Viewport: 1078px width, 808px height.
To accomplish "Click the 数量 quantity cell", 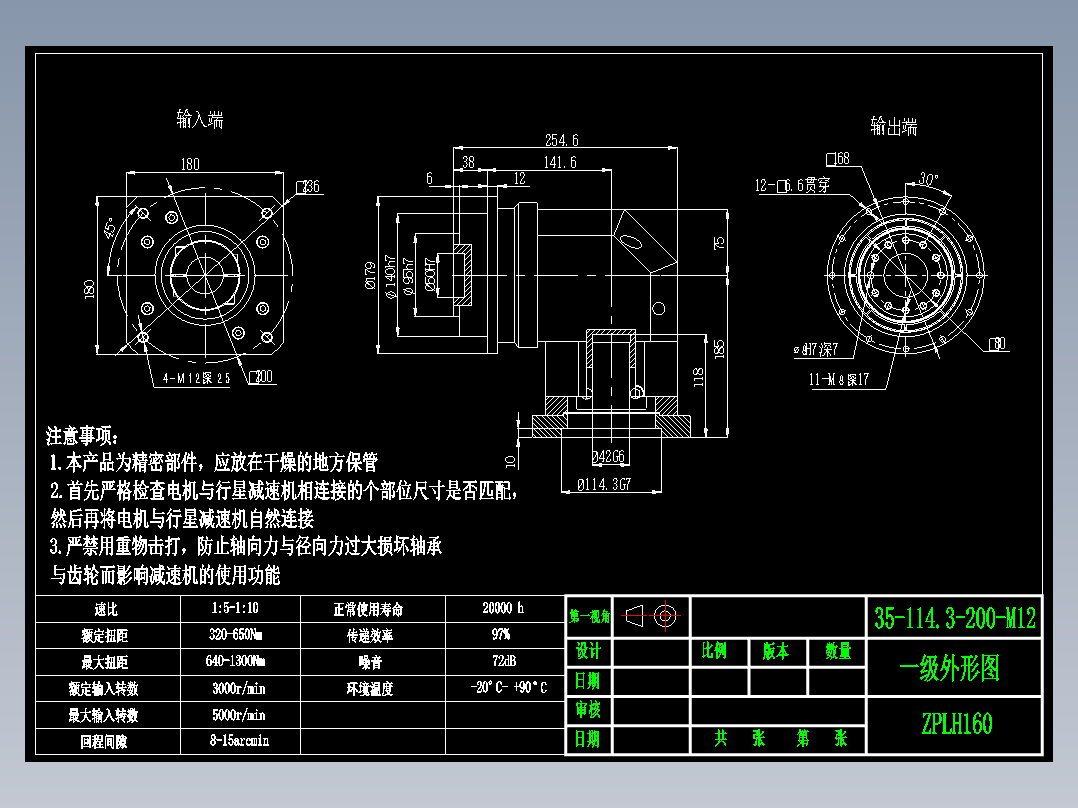I will [x=840, y=650].
